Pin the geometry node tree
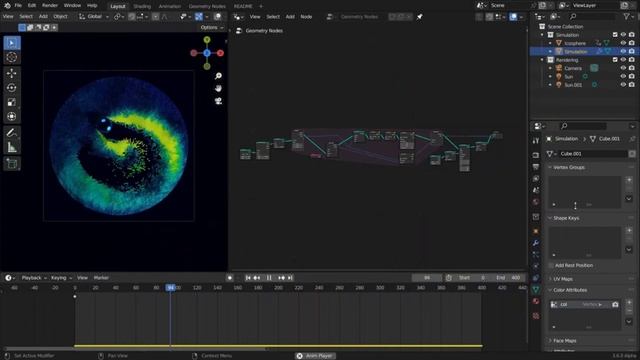The height and width of the screenshot is (360, 640). (420, 17)
